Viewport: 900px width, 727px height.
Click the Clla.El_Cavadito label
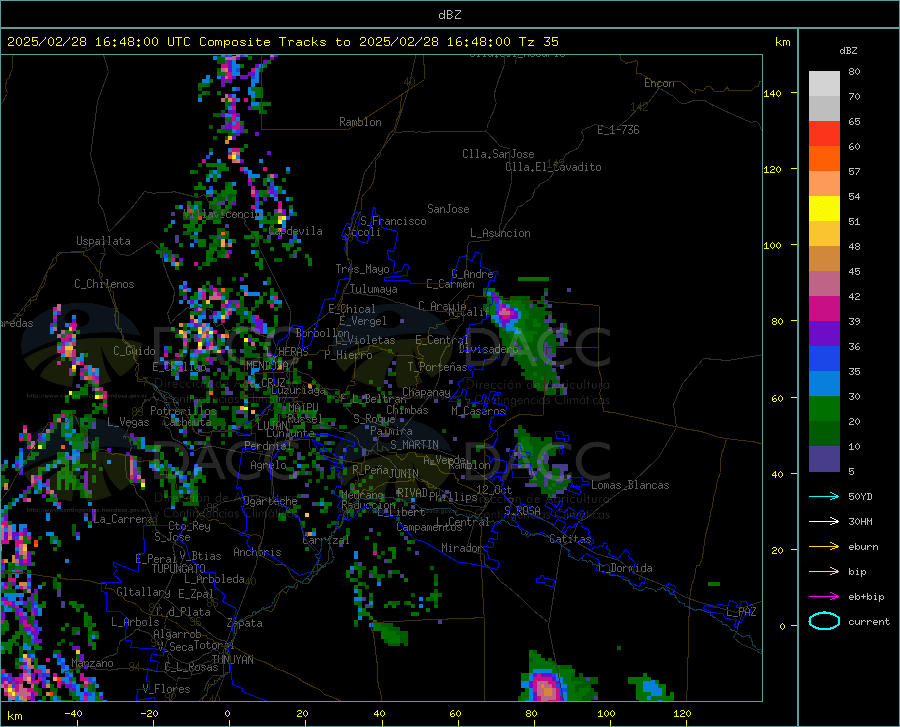(553, 167)
